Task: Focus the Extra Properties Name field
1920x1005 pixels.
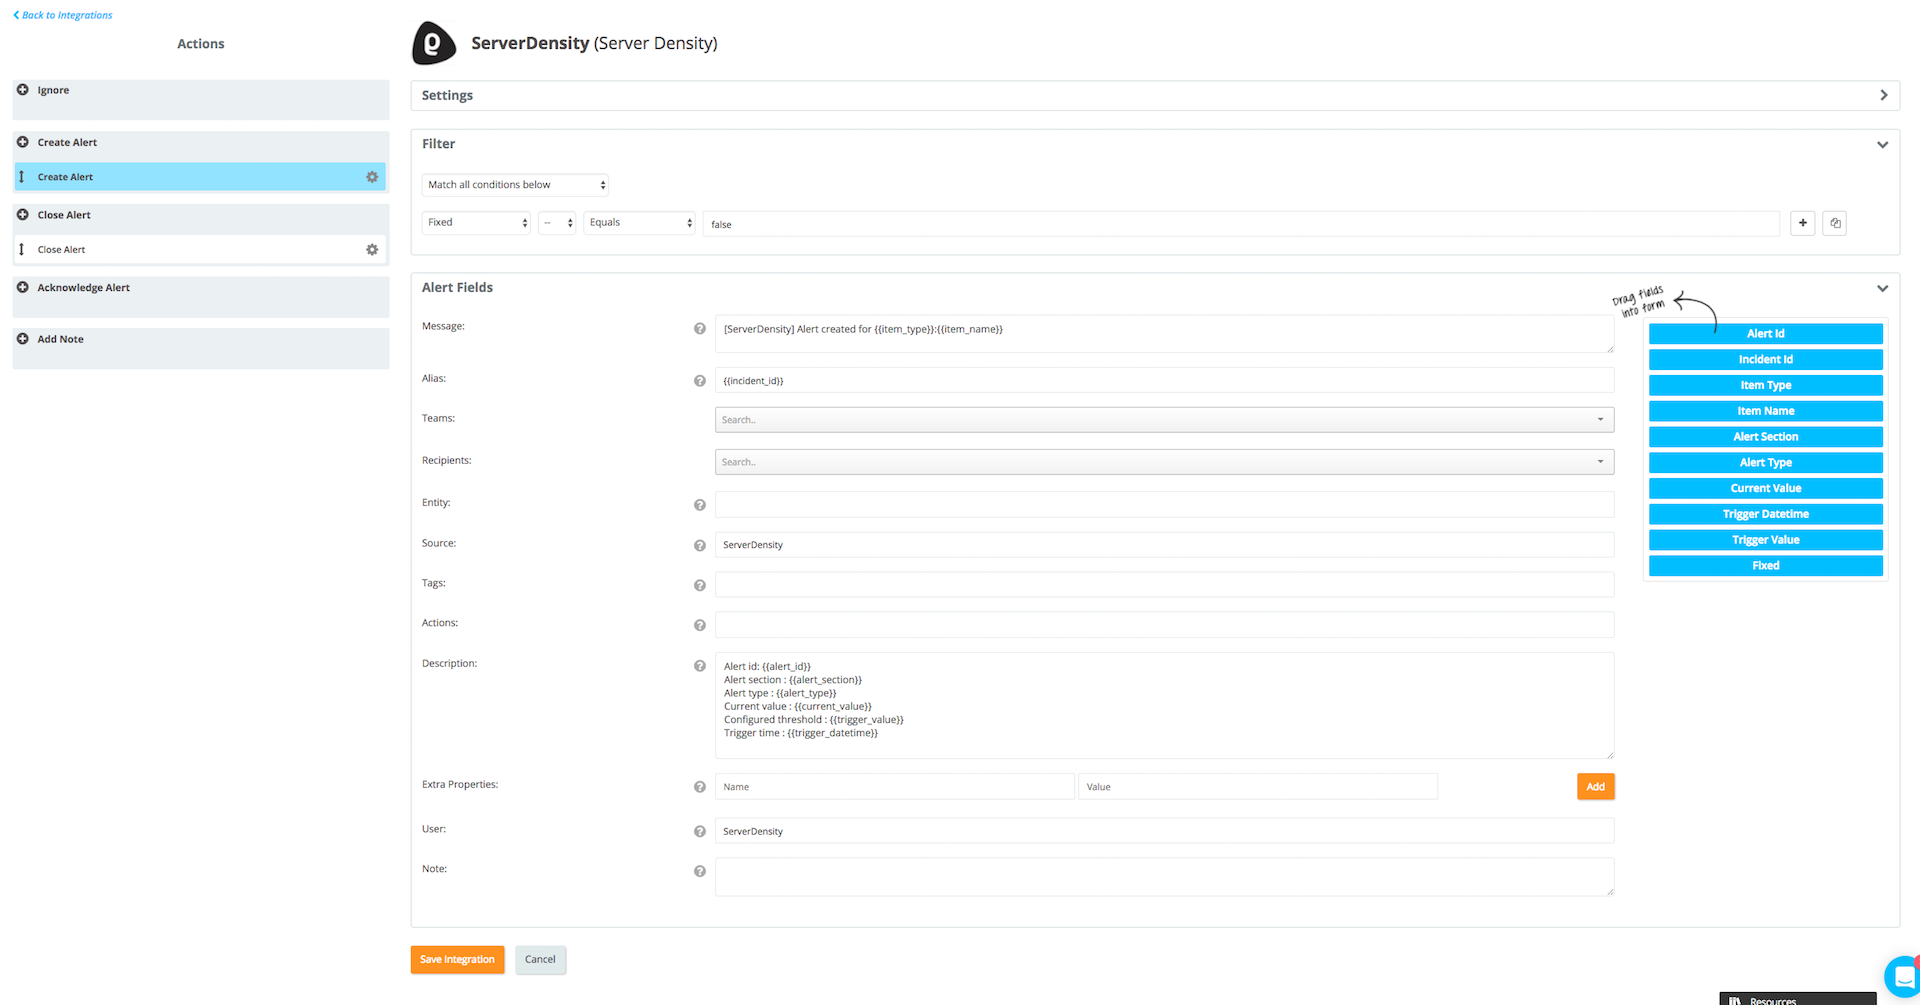Action: (895, 787)
